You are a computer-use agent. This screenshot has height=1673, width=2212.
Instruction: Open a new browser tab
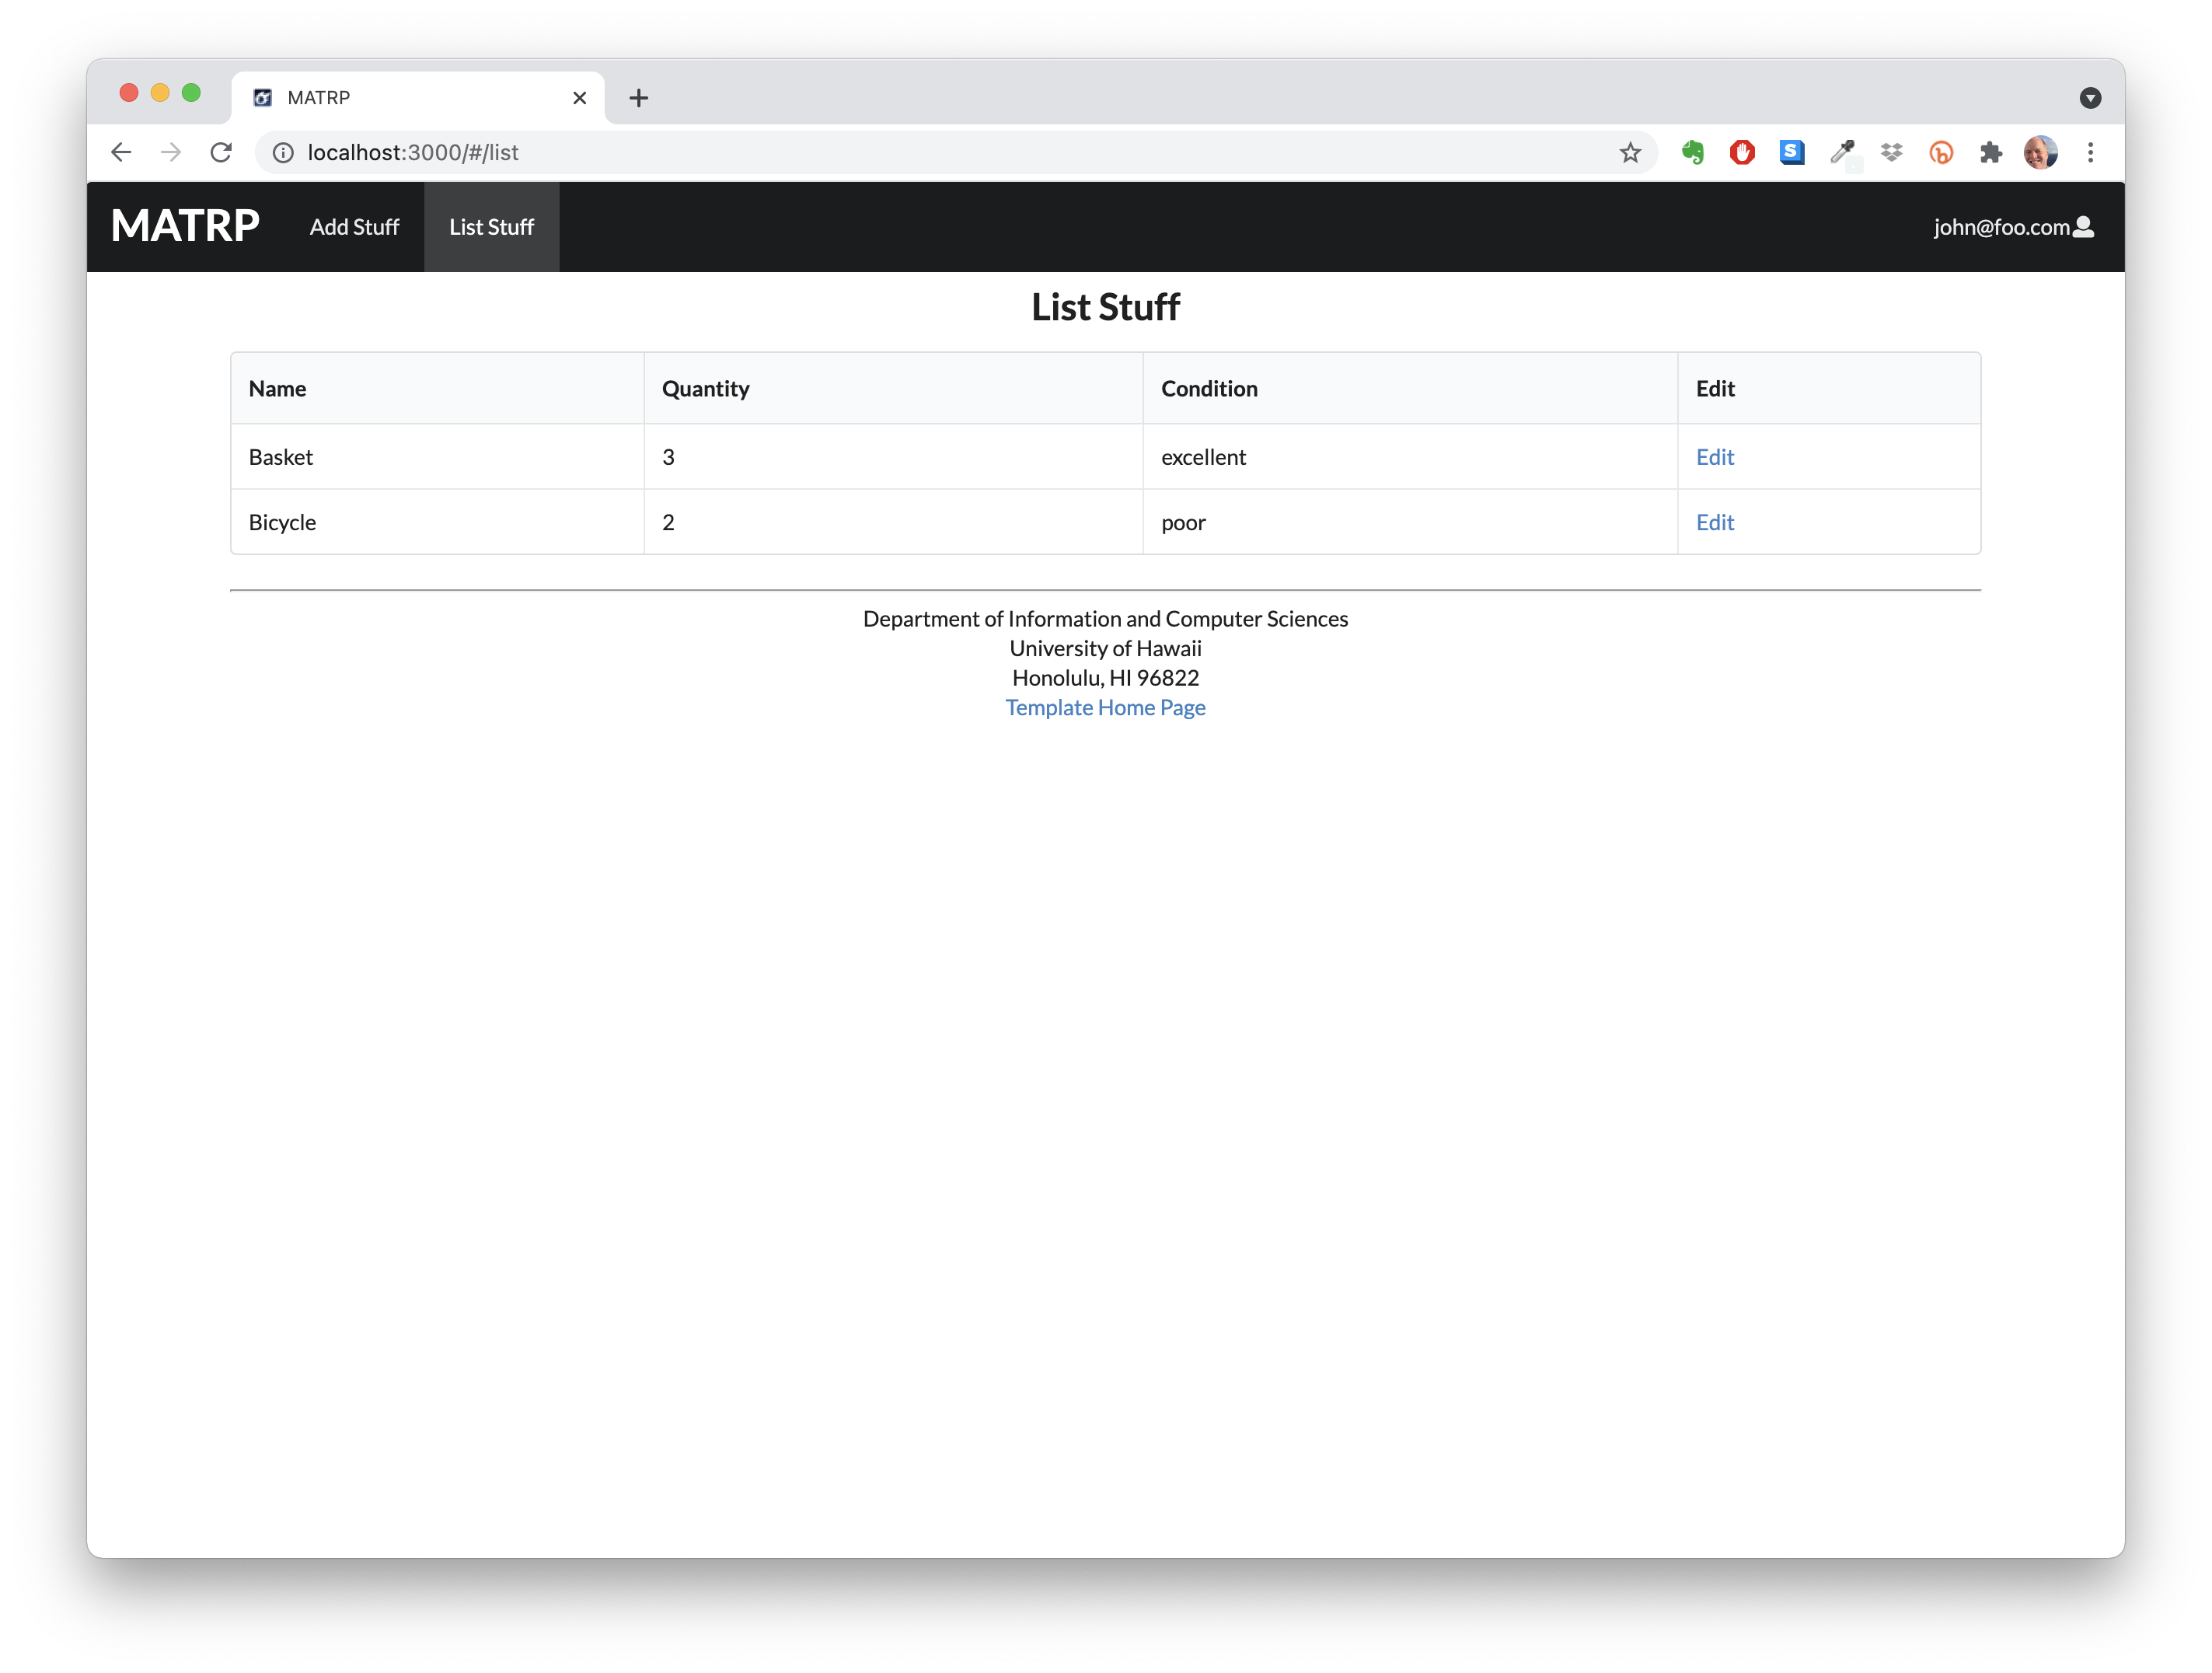coord(639,97)
